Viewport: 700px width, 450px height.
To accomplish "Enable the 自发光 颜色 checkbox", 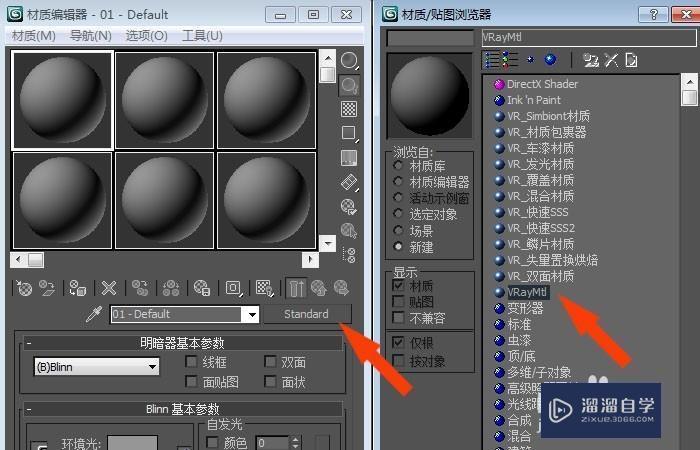I will 212,442.
